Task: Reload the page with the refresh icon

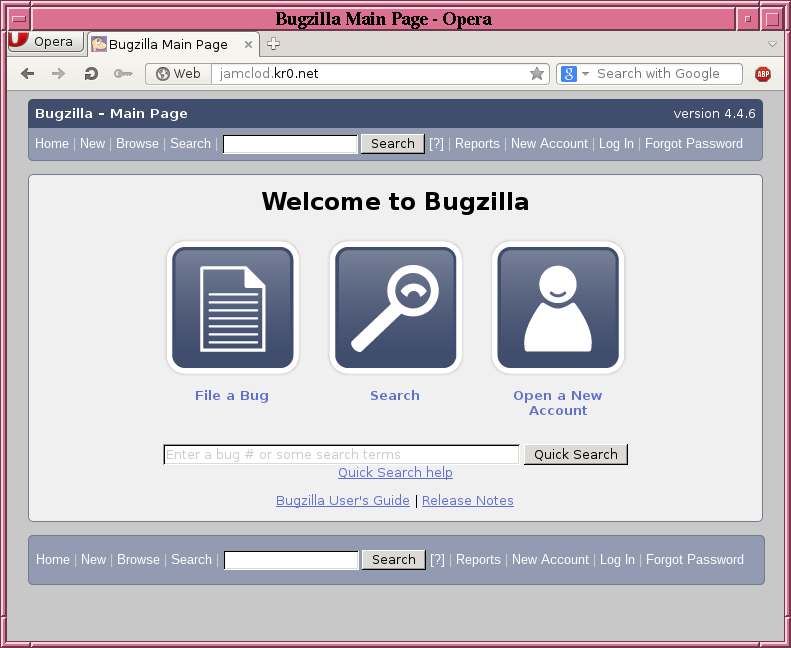Action: (91, 74)
